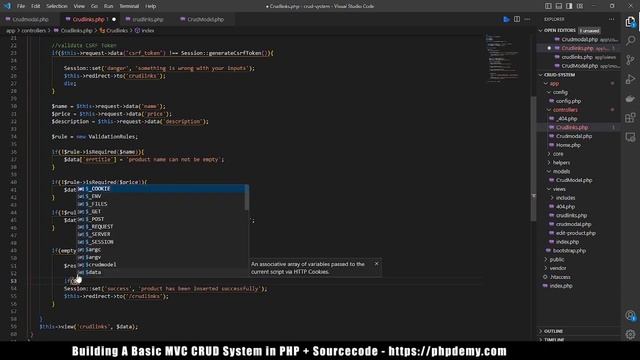This screenshot has height=360, width=640.
Task: Click the Split Editor icon
Action: coord(517,19)
